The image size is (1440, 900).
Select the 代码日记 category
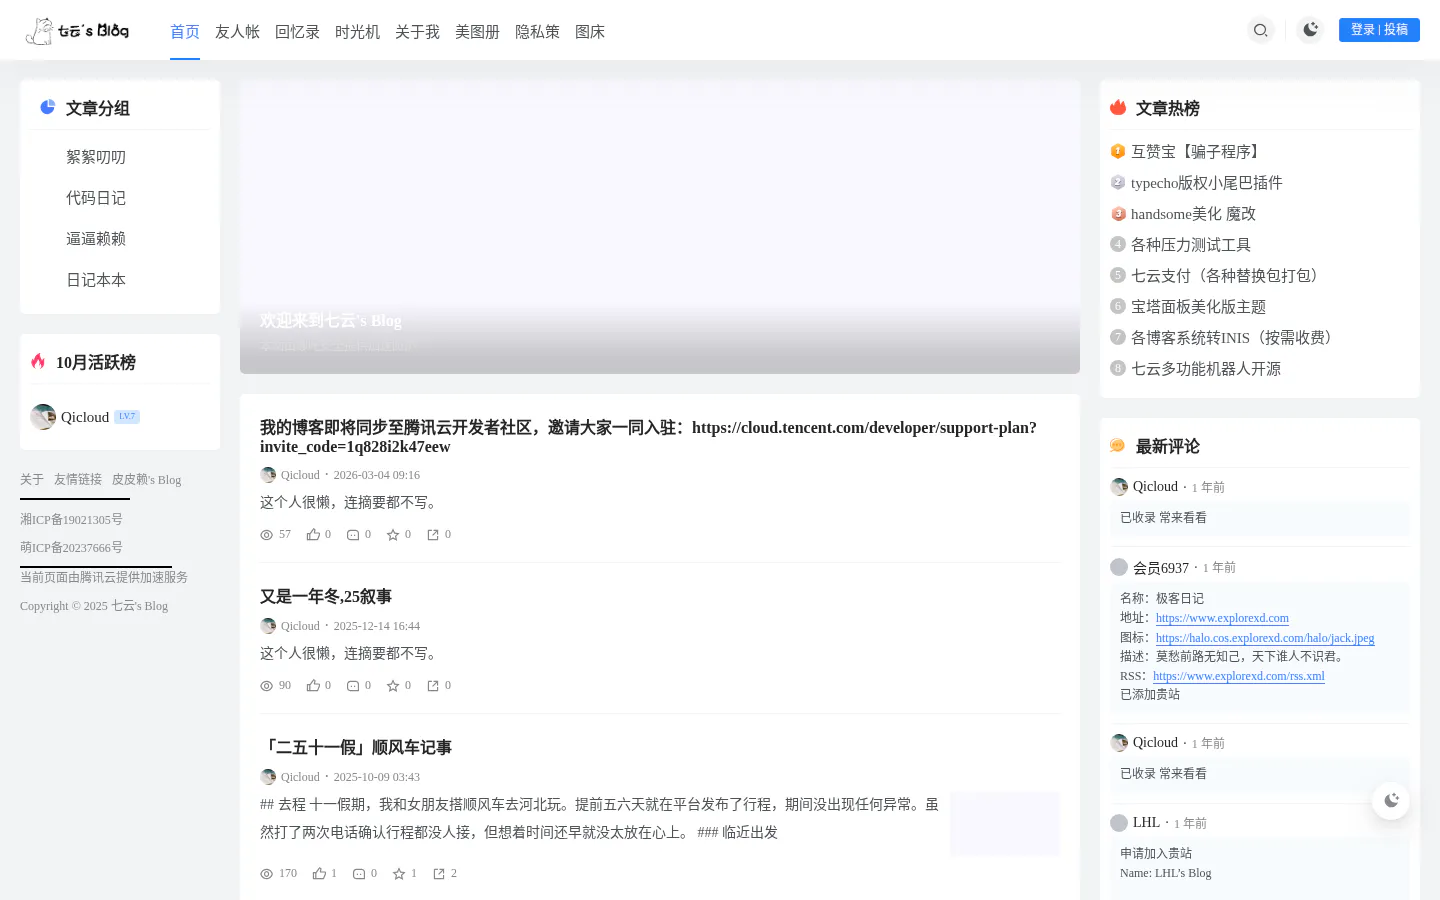(96, 198)
